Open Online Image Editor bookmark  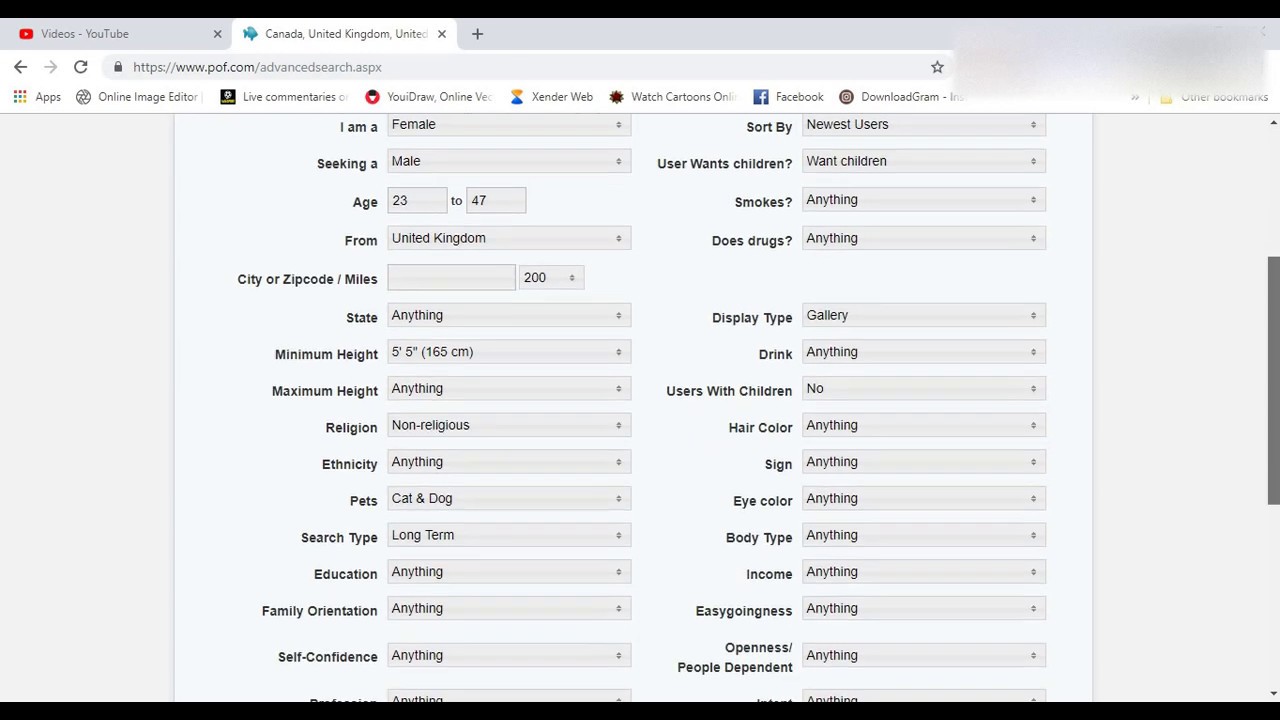[139, 97]
